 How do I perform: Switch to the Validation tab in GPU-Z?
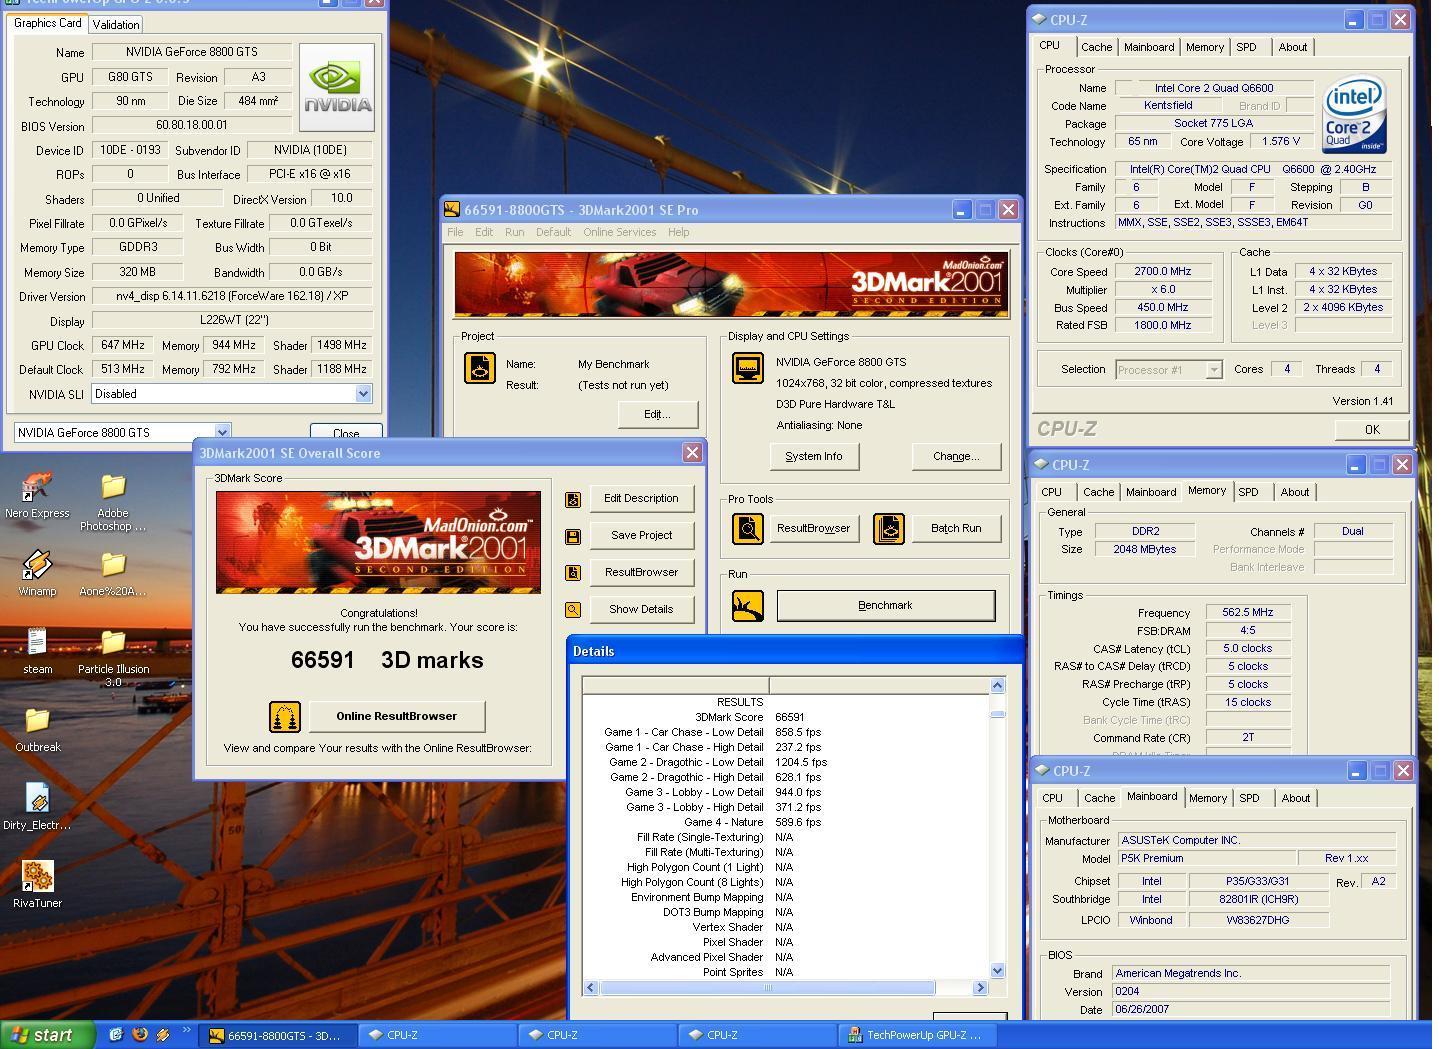tap(116, 24)
